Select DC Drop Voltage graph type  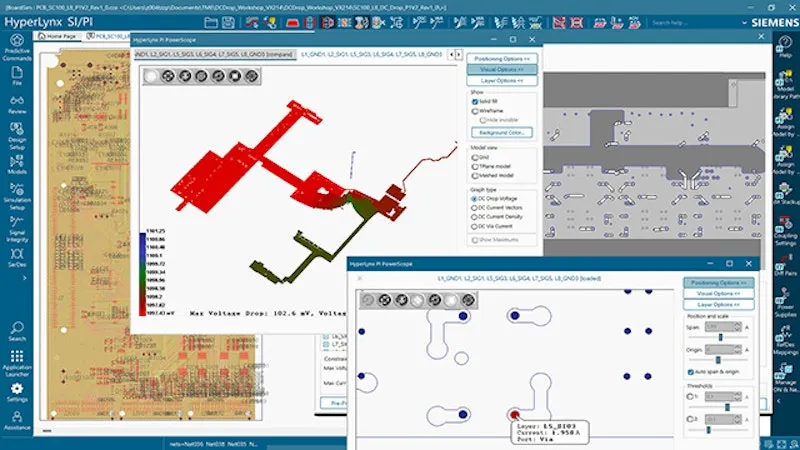474,198
